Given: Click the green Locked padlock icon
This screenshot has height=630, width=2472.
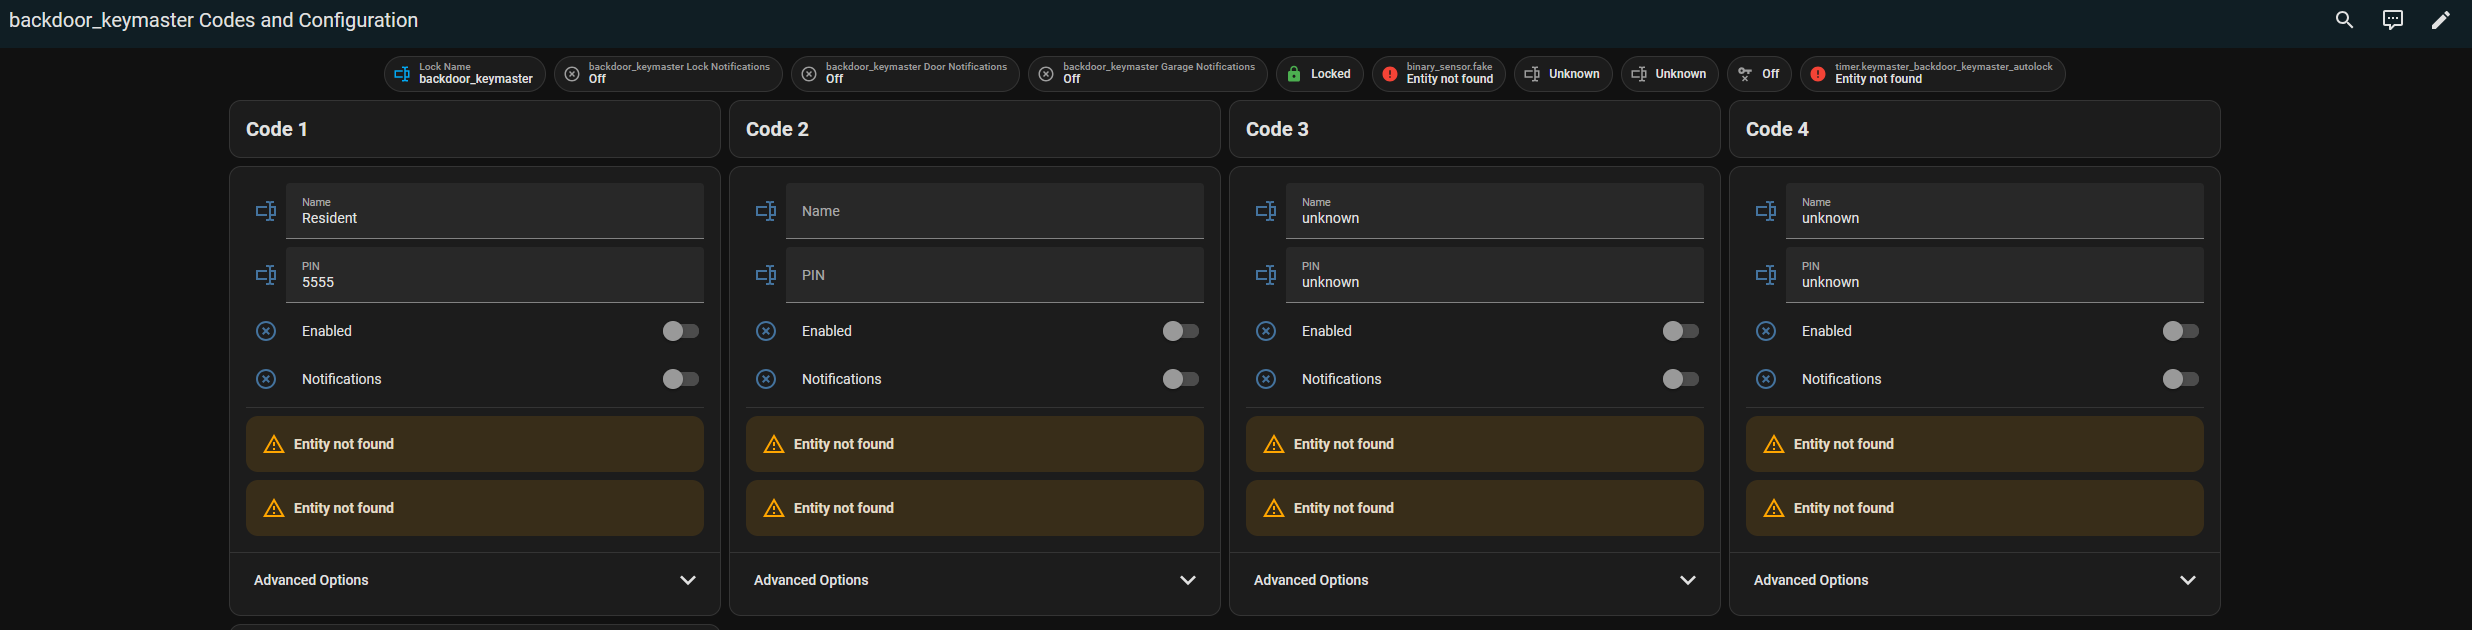Looking at the screenshot, I should (x=1294, y=74).
